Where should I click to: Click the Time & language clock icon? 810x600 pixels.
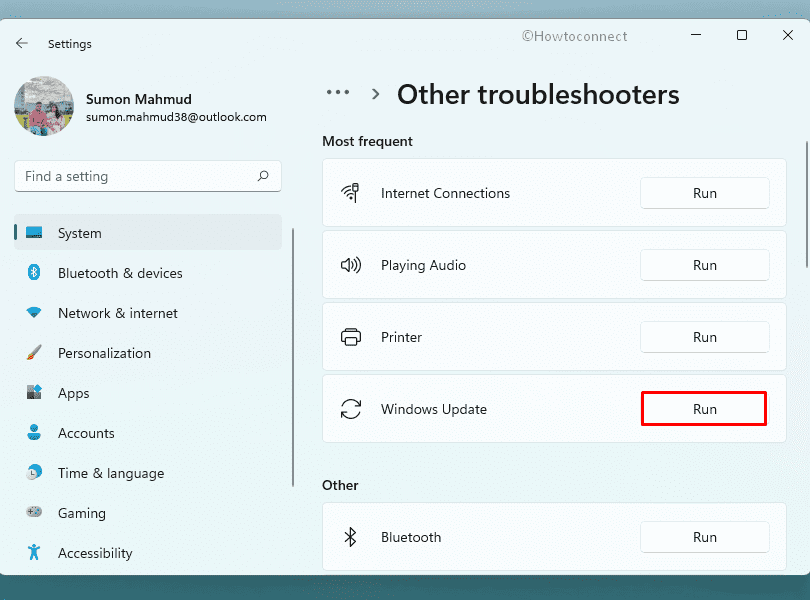click(34, 472)
